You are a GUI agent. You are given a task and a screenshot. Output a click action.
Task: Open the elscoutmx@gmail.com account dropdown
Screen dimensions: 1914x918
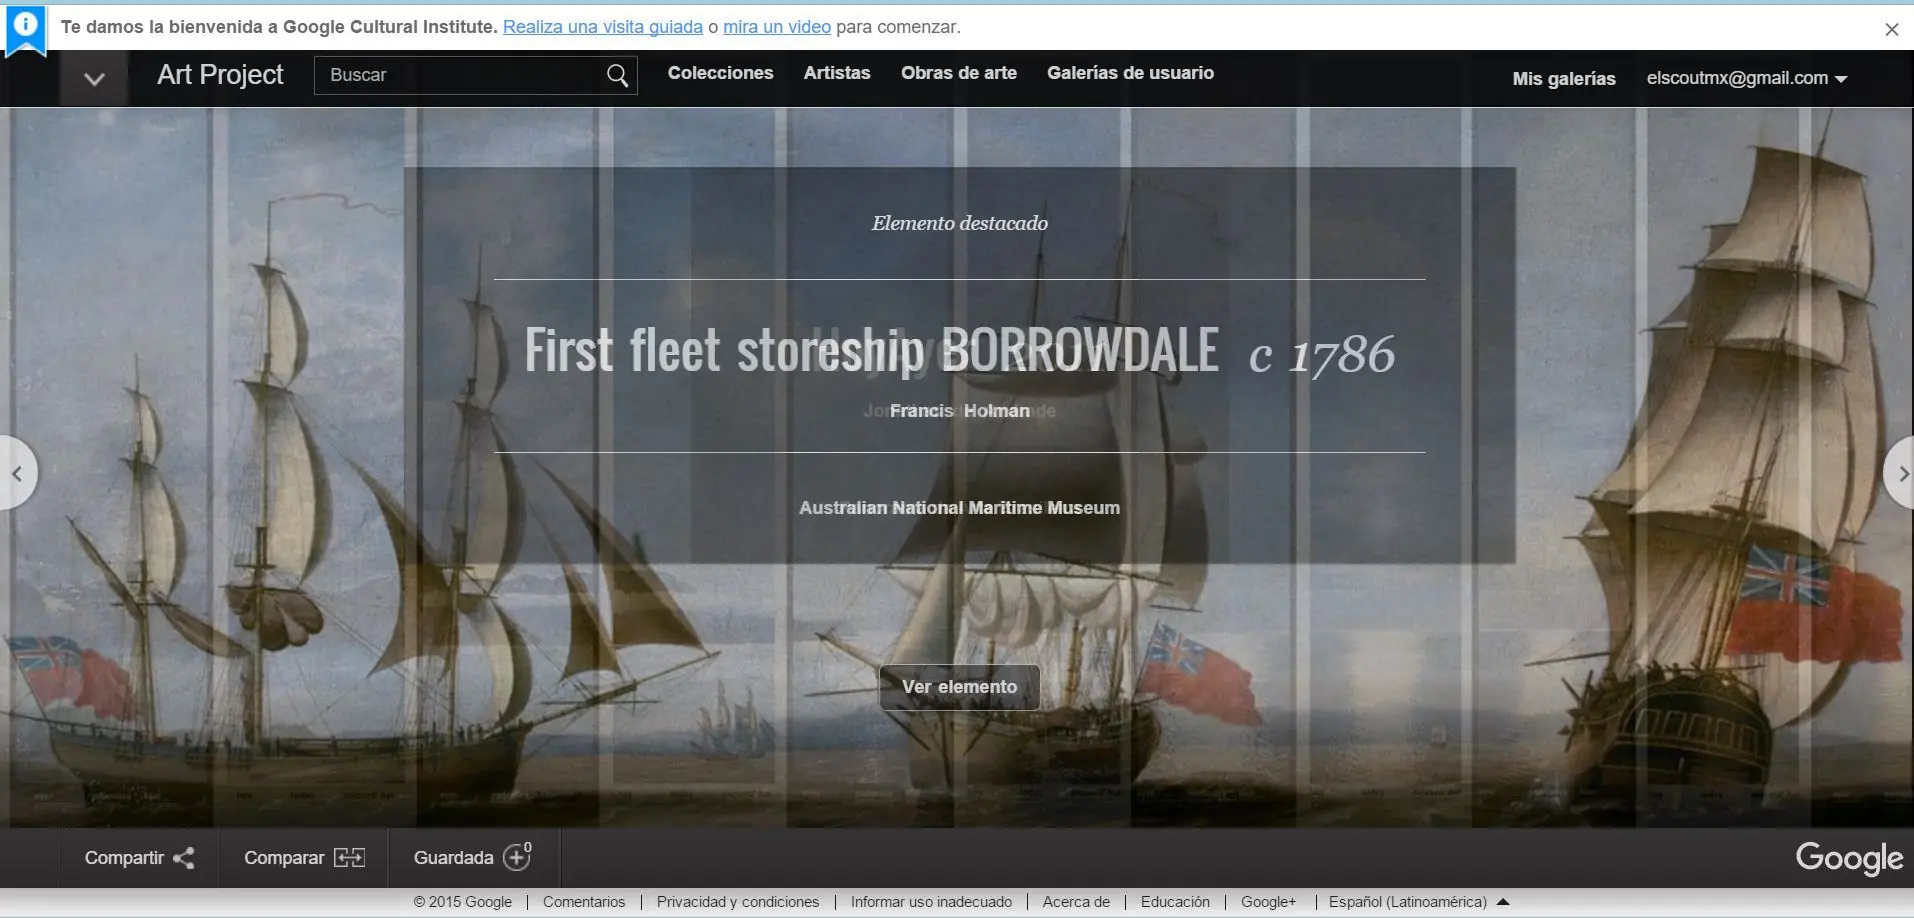pyautogui.click(x=1746, y=78)
